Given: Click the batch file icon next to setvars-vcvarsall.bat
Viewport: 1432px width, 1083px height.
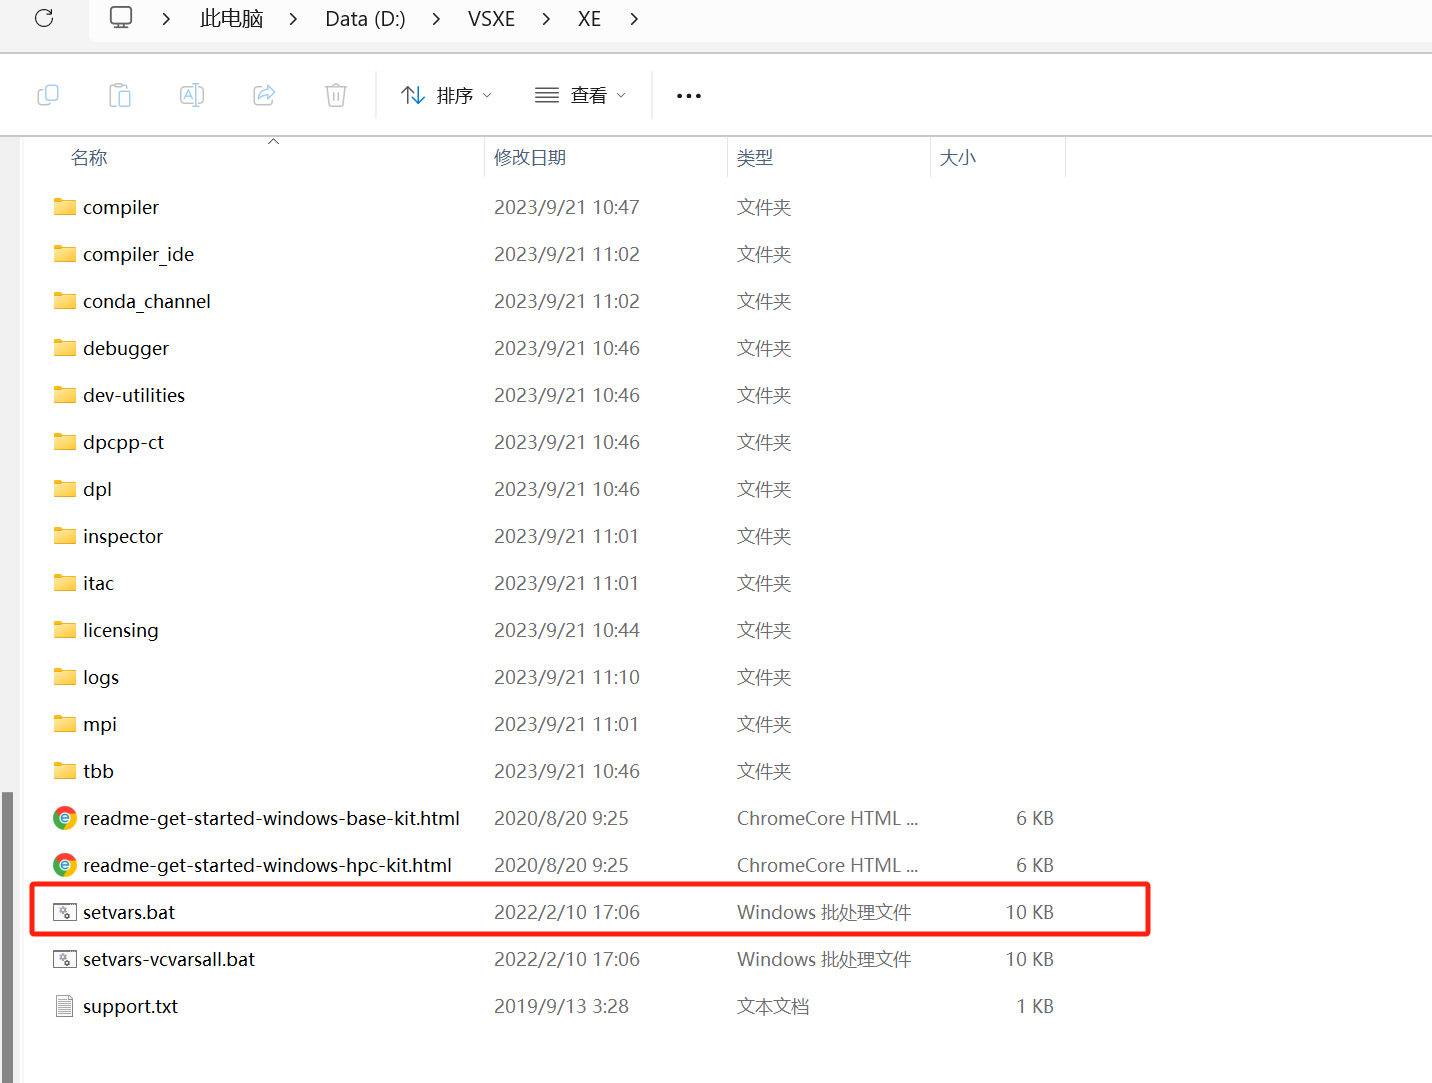Looking at the screenshot, I should coord(64,958).
